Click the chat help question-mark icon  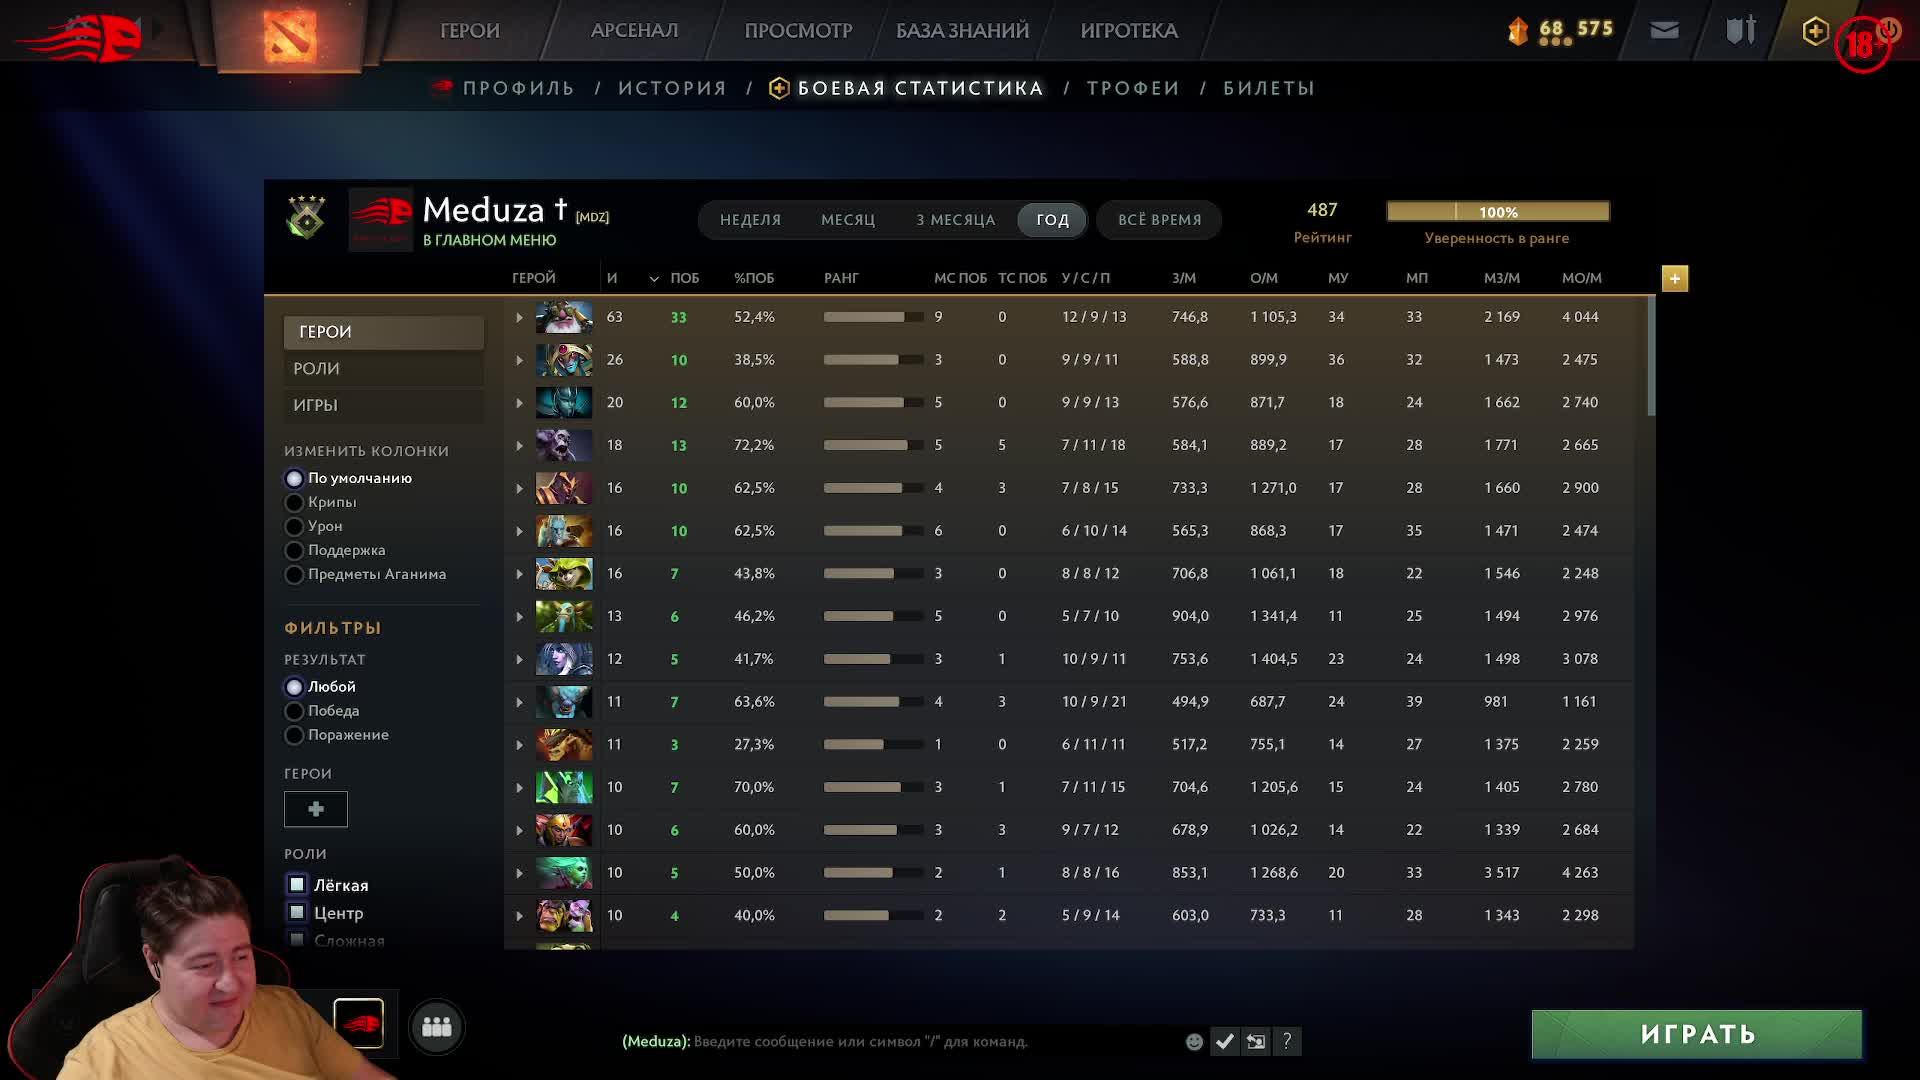point(1287,1042)
